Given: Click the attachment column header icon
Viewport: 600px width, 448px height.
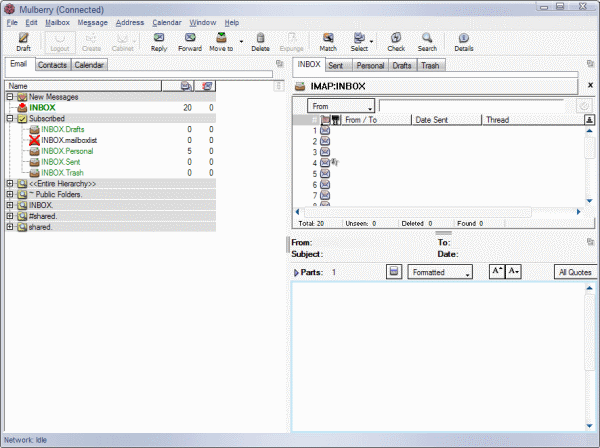Looking at the screenshot, I should click(336, 120).
